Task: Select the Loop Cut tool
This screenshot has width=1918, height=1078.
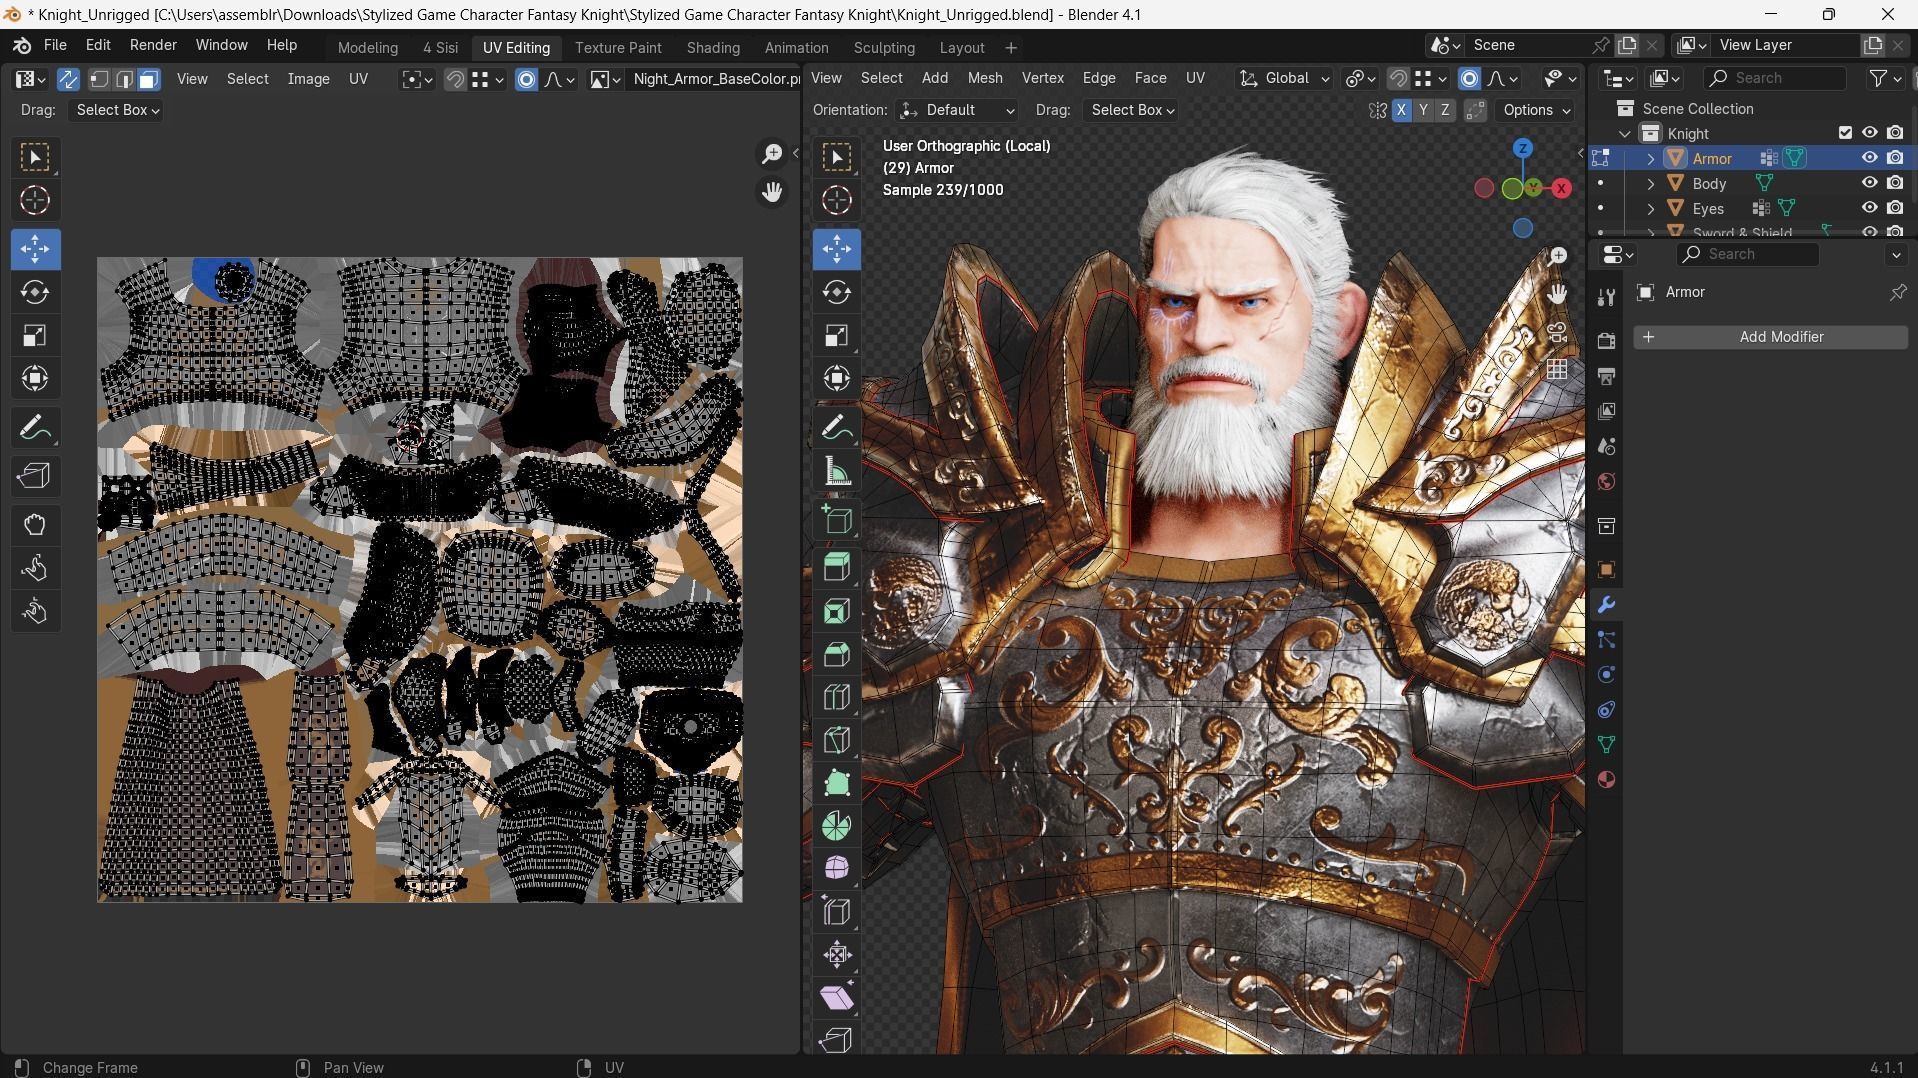Action: (x=837, y=697)
